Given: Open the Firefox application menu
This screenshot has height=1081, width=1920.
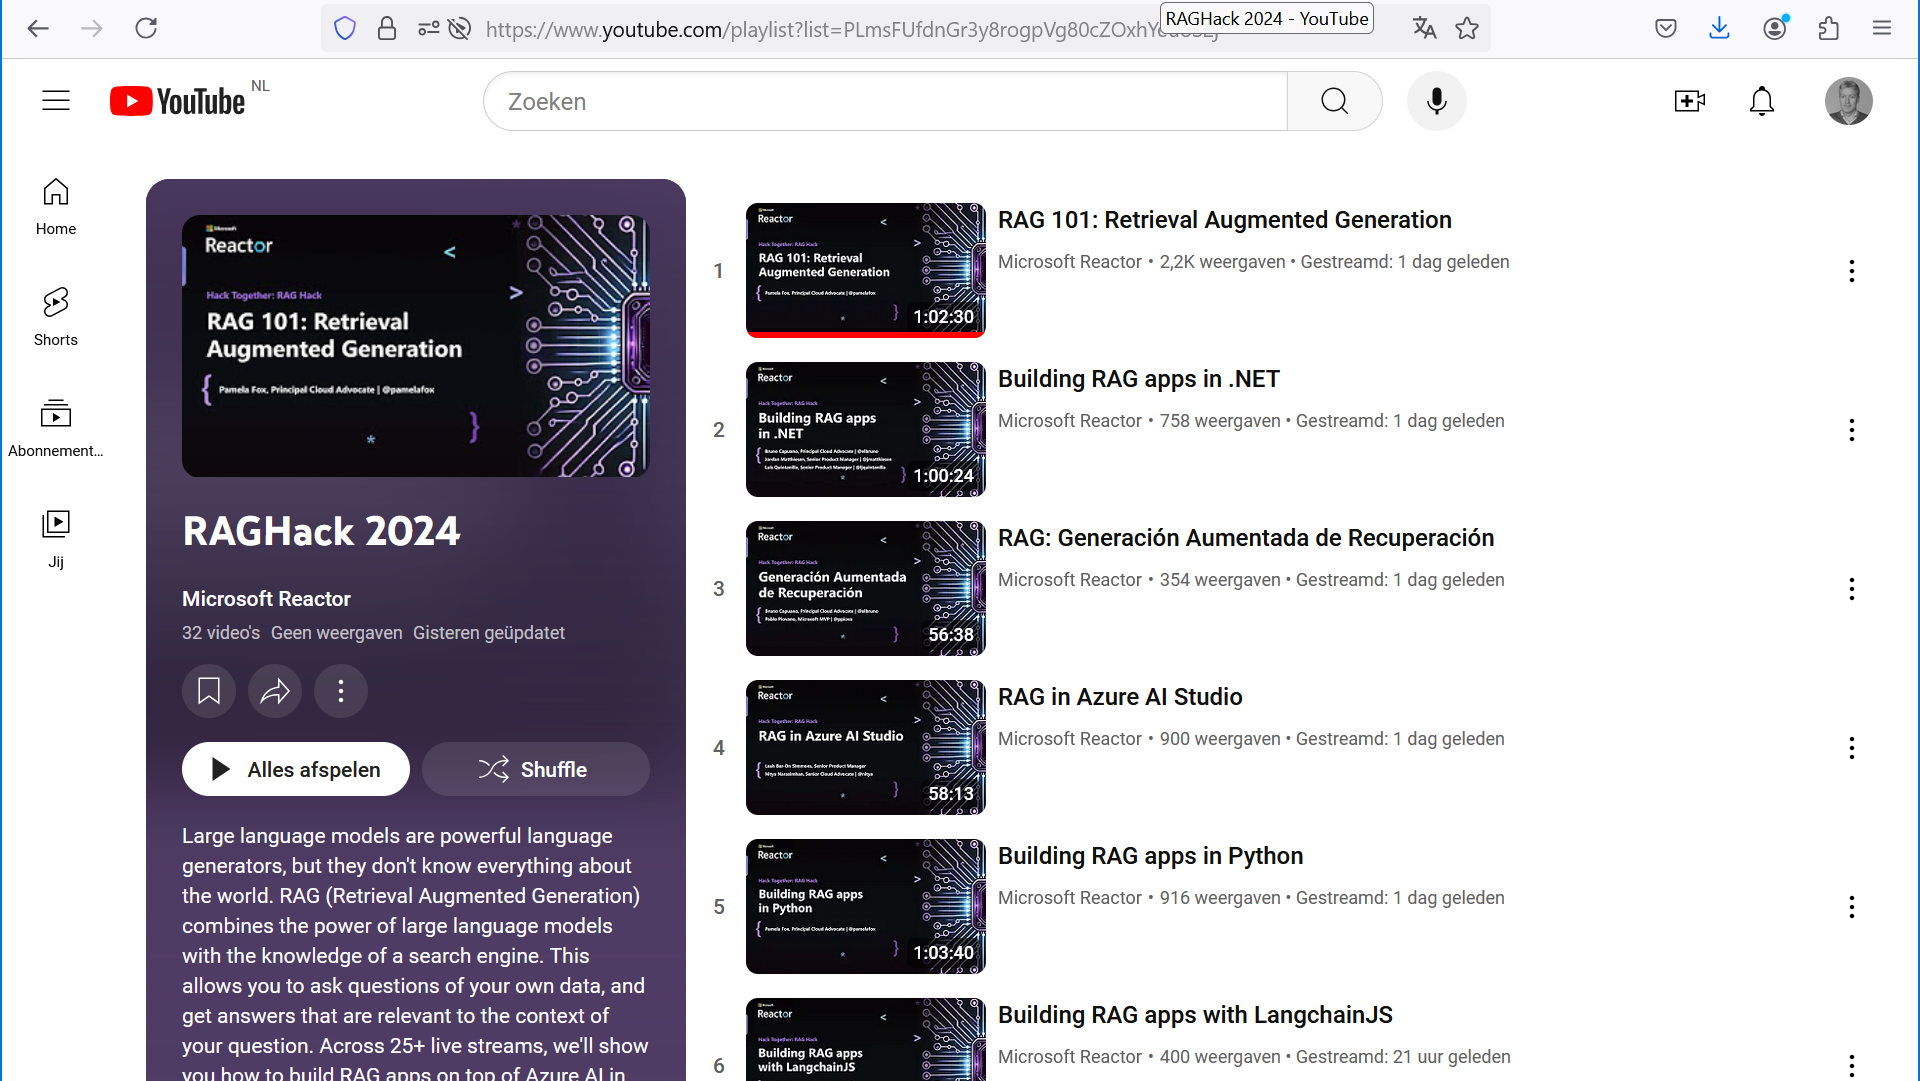Looking at the screenshot, I should 1882,28.
